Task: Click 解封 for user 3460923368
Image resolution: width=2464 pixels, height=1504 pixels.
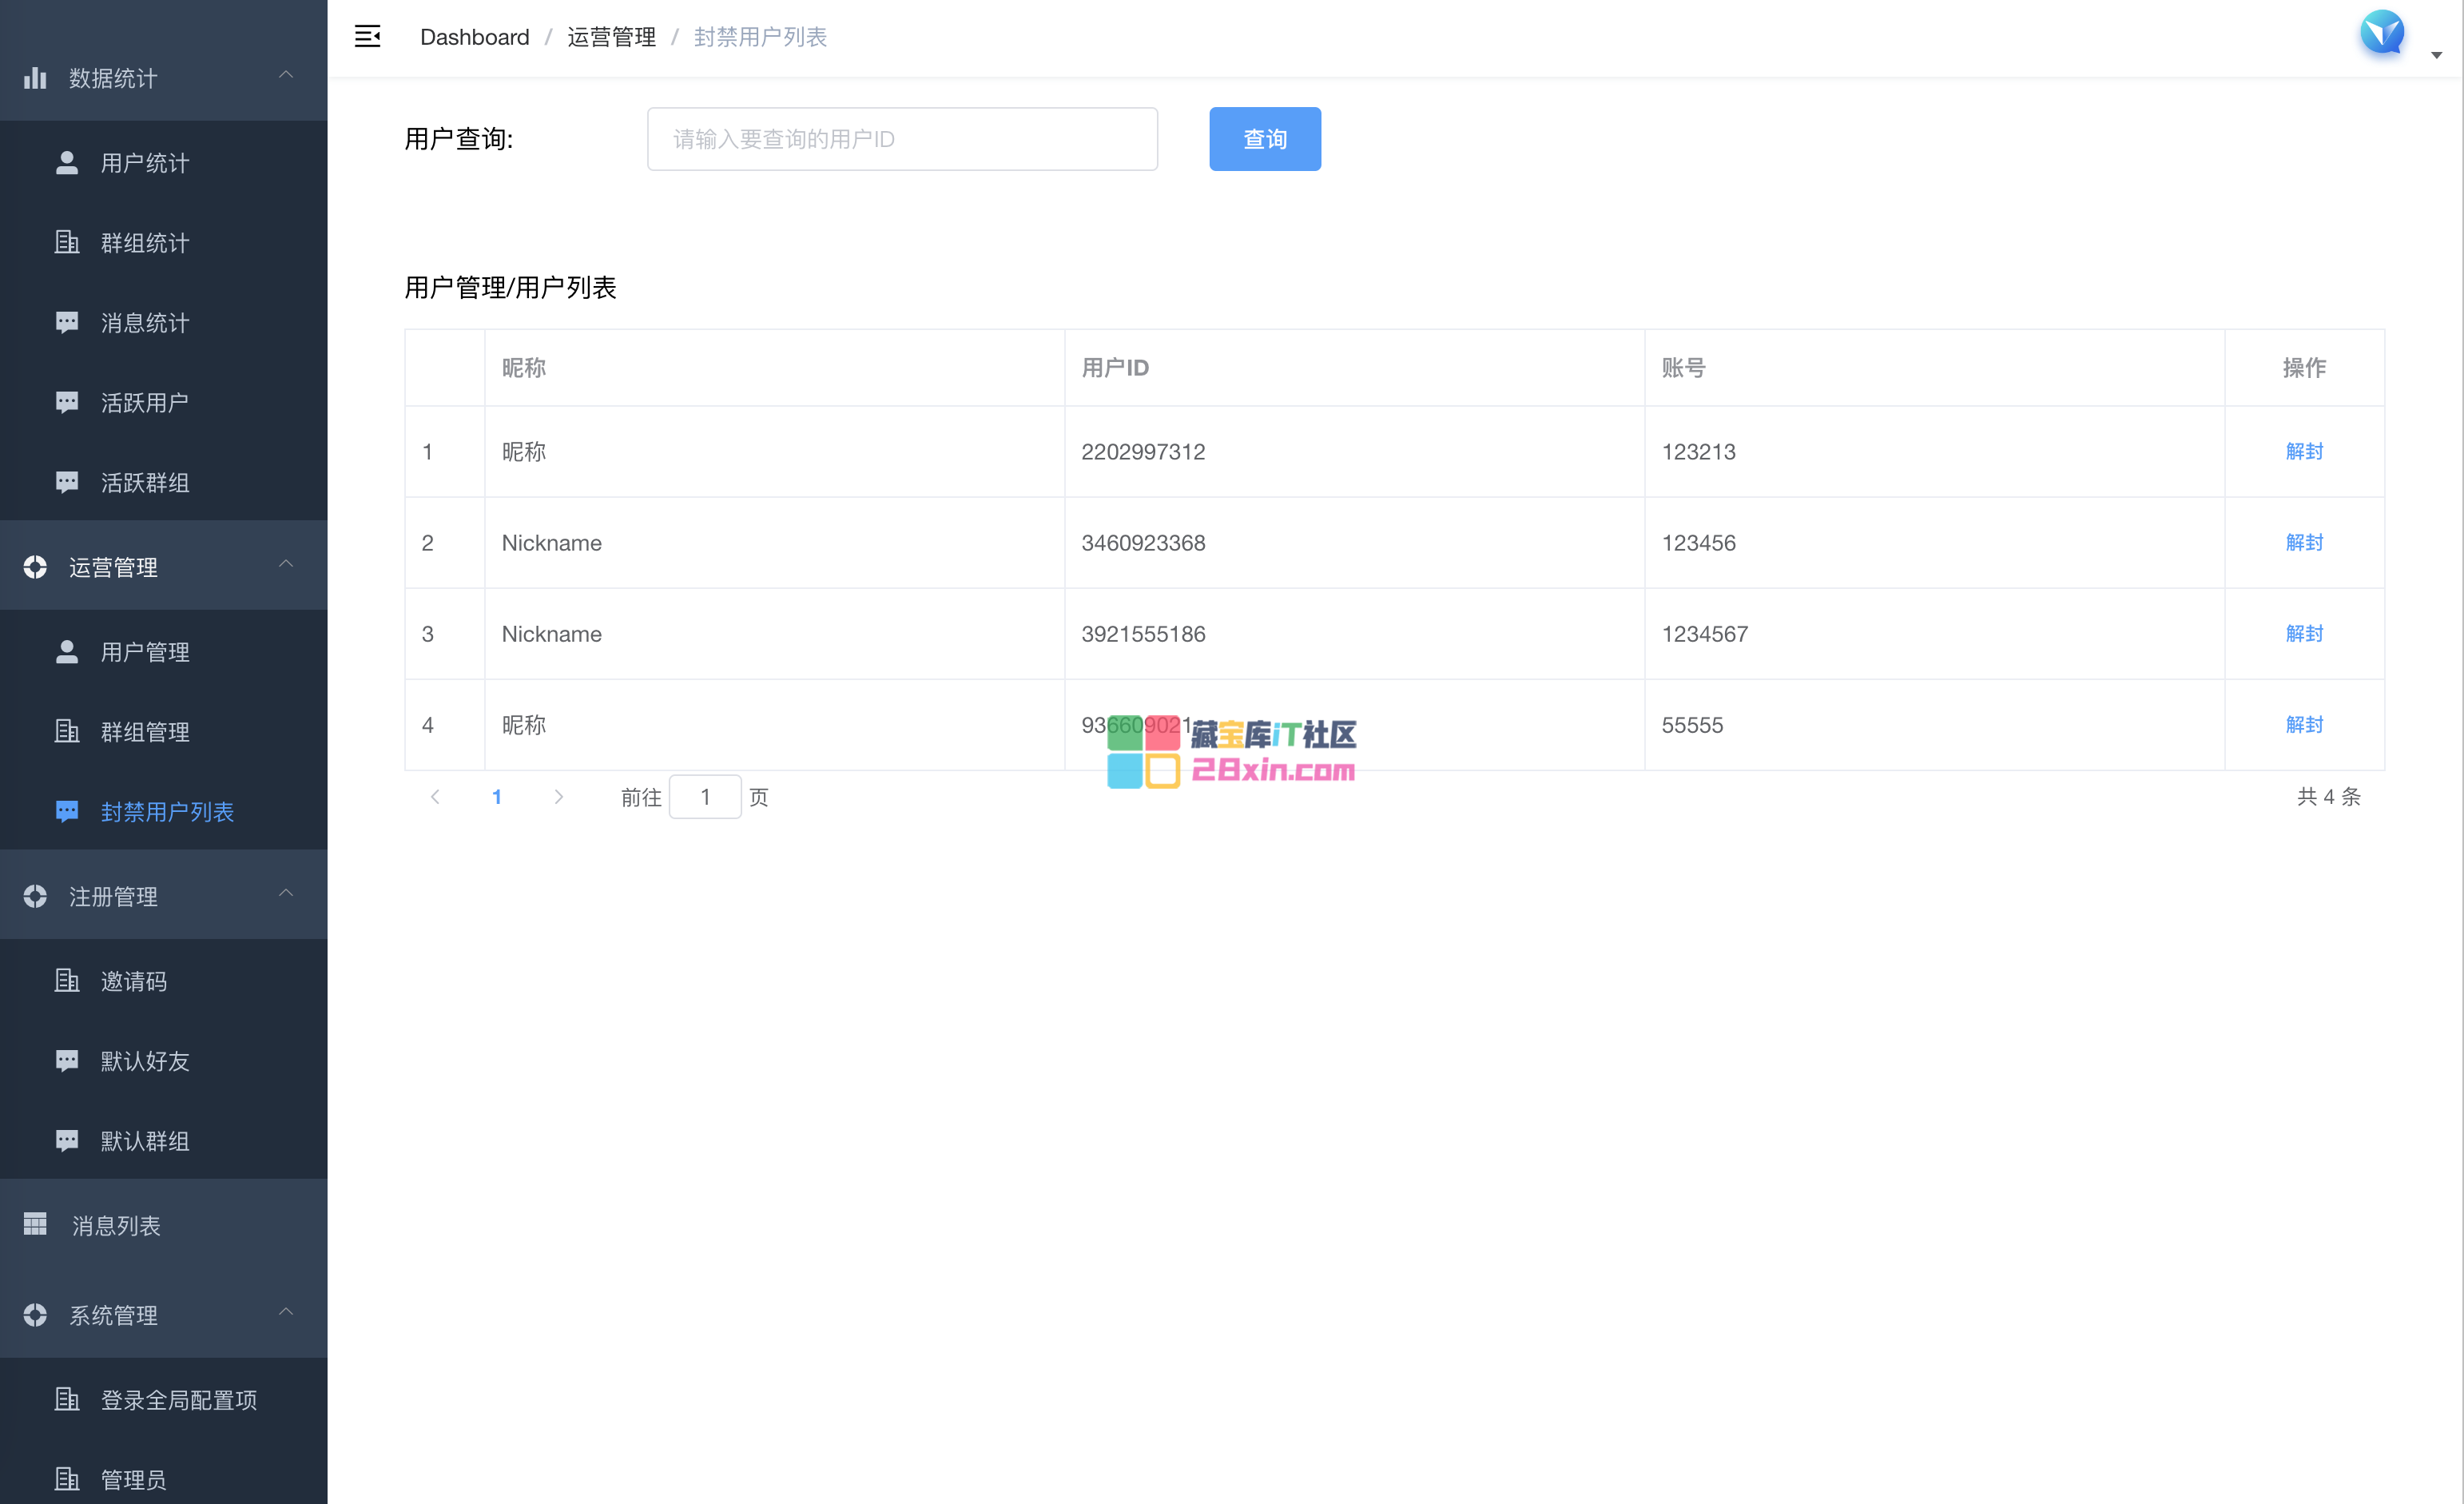Action: click(x=2303, y=543)
